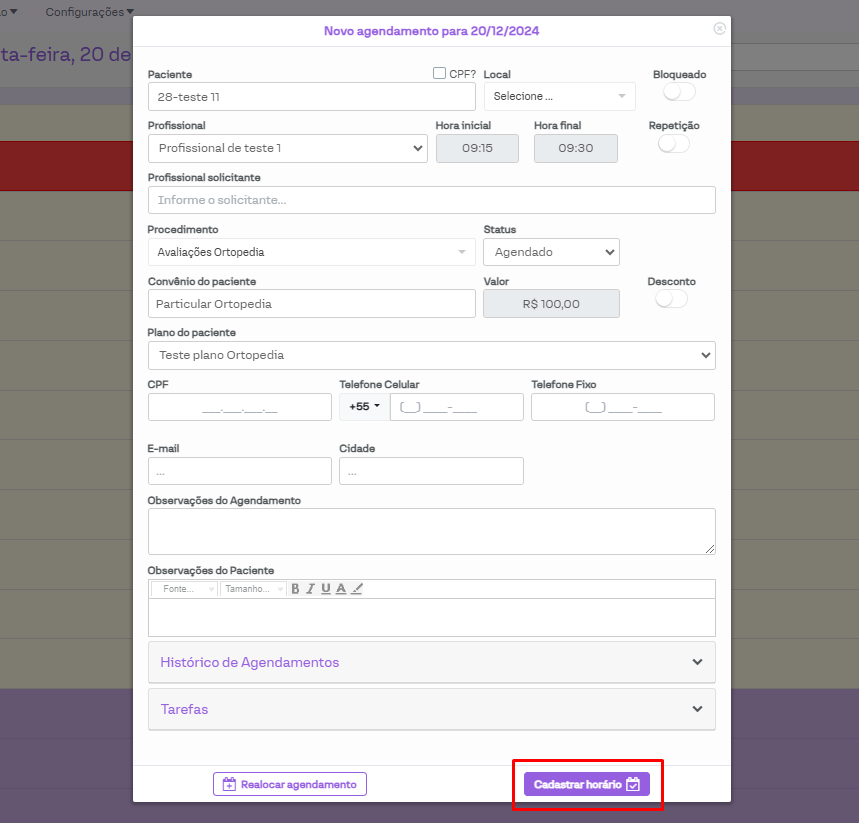Open the Status dropdown

pos(551,252)
